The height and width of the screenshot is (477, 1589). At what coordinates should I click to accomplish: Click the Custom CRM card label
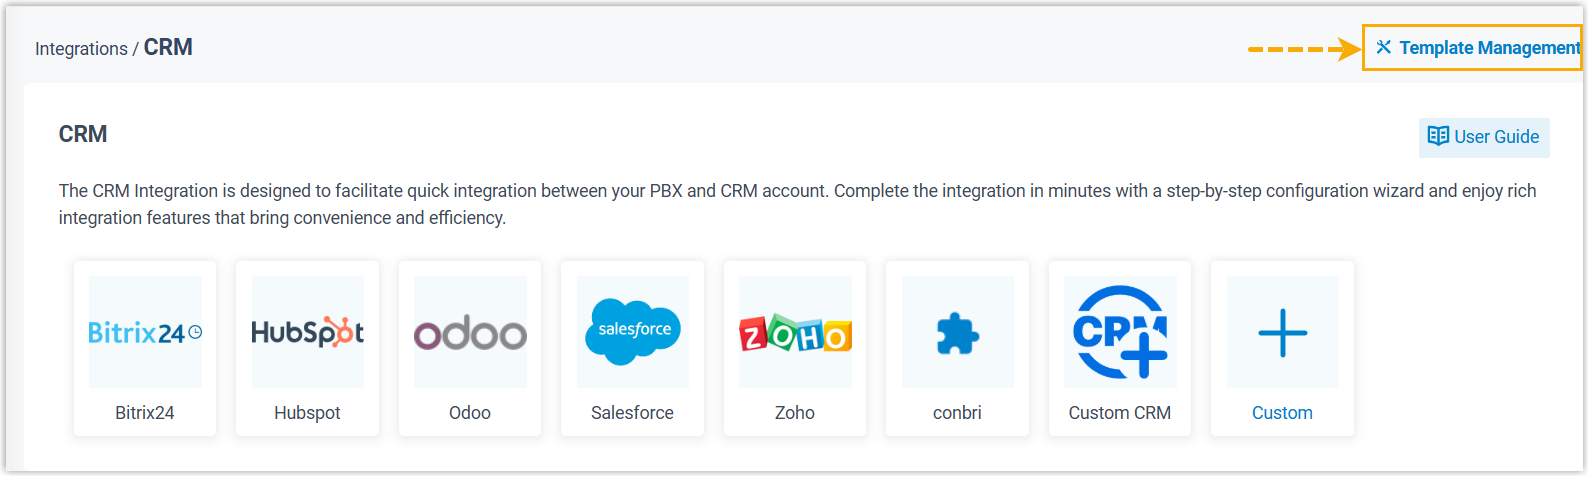[x=1120, y=413]
